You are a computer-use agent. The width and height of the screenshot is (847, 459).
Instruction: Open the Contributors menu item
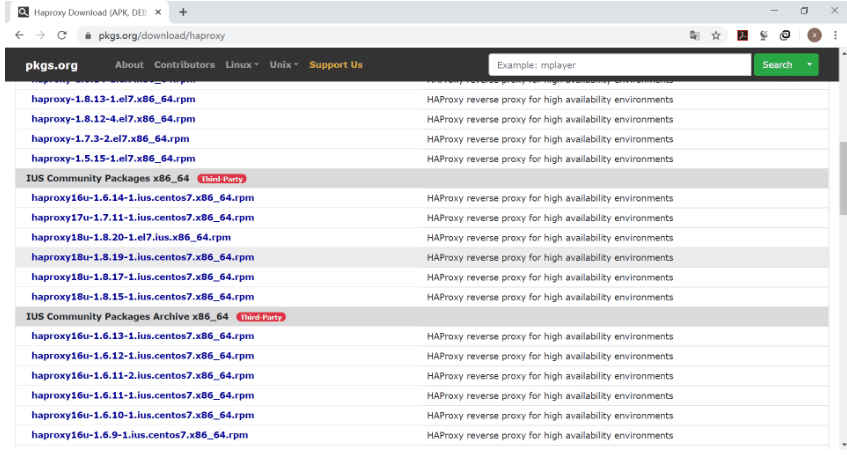(184, 65)
